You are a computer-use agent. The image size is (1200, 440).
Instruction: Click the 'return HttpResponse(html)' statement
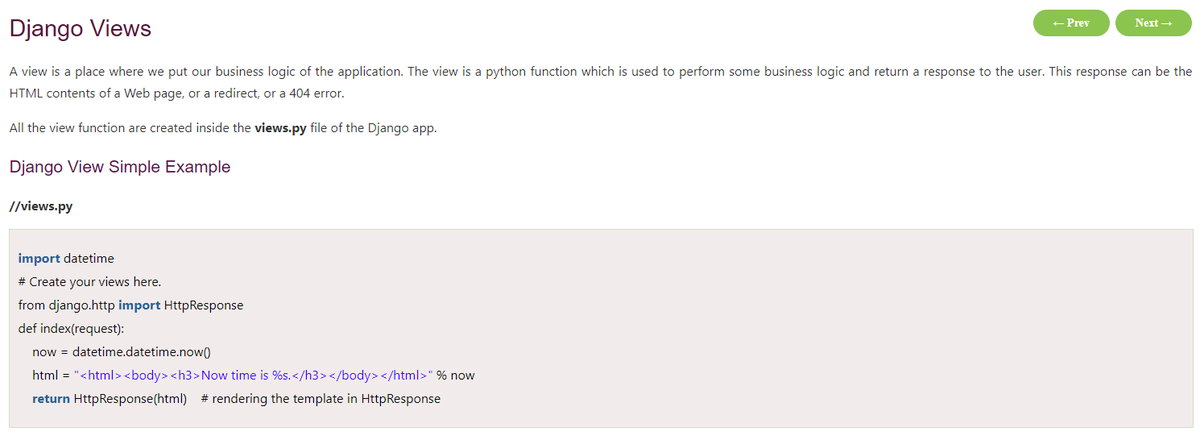(110, 399)
